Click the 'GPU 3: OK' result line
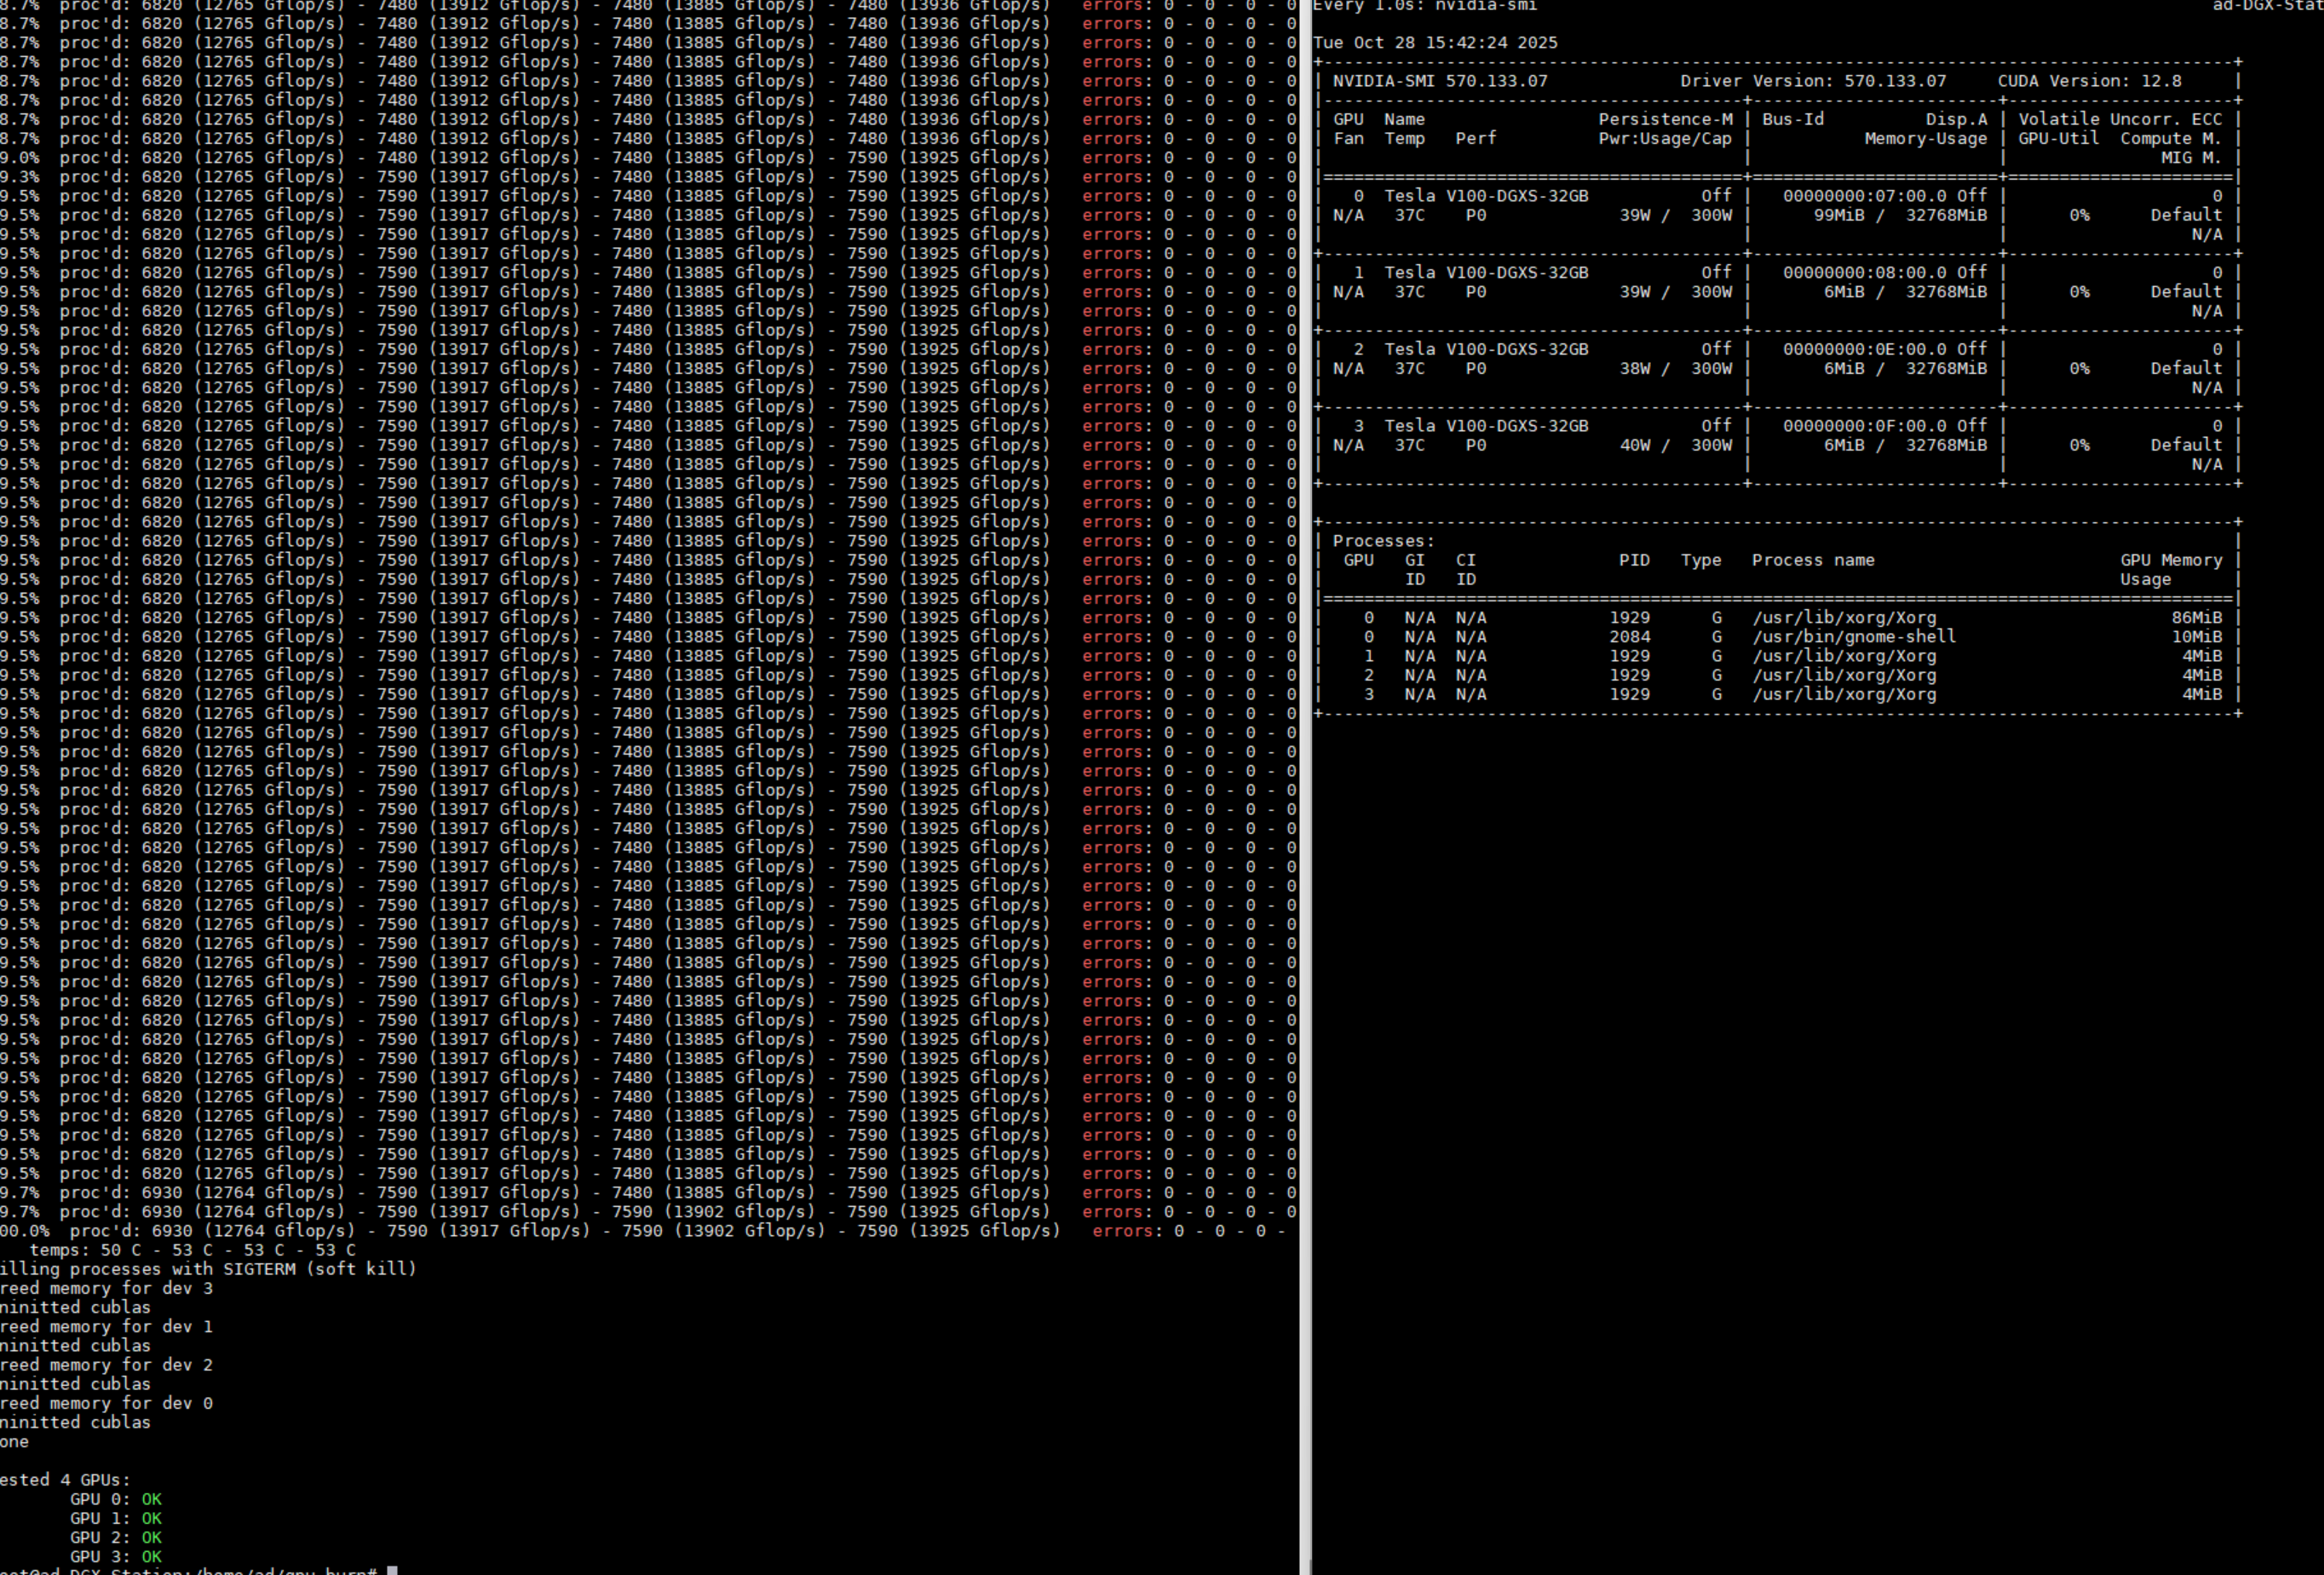This screenshot has width=2324, height=1575. (x=115, y=1556)
